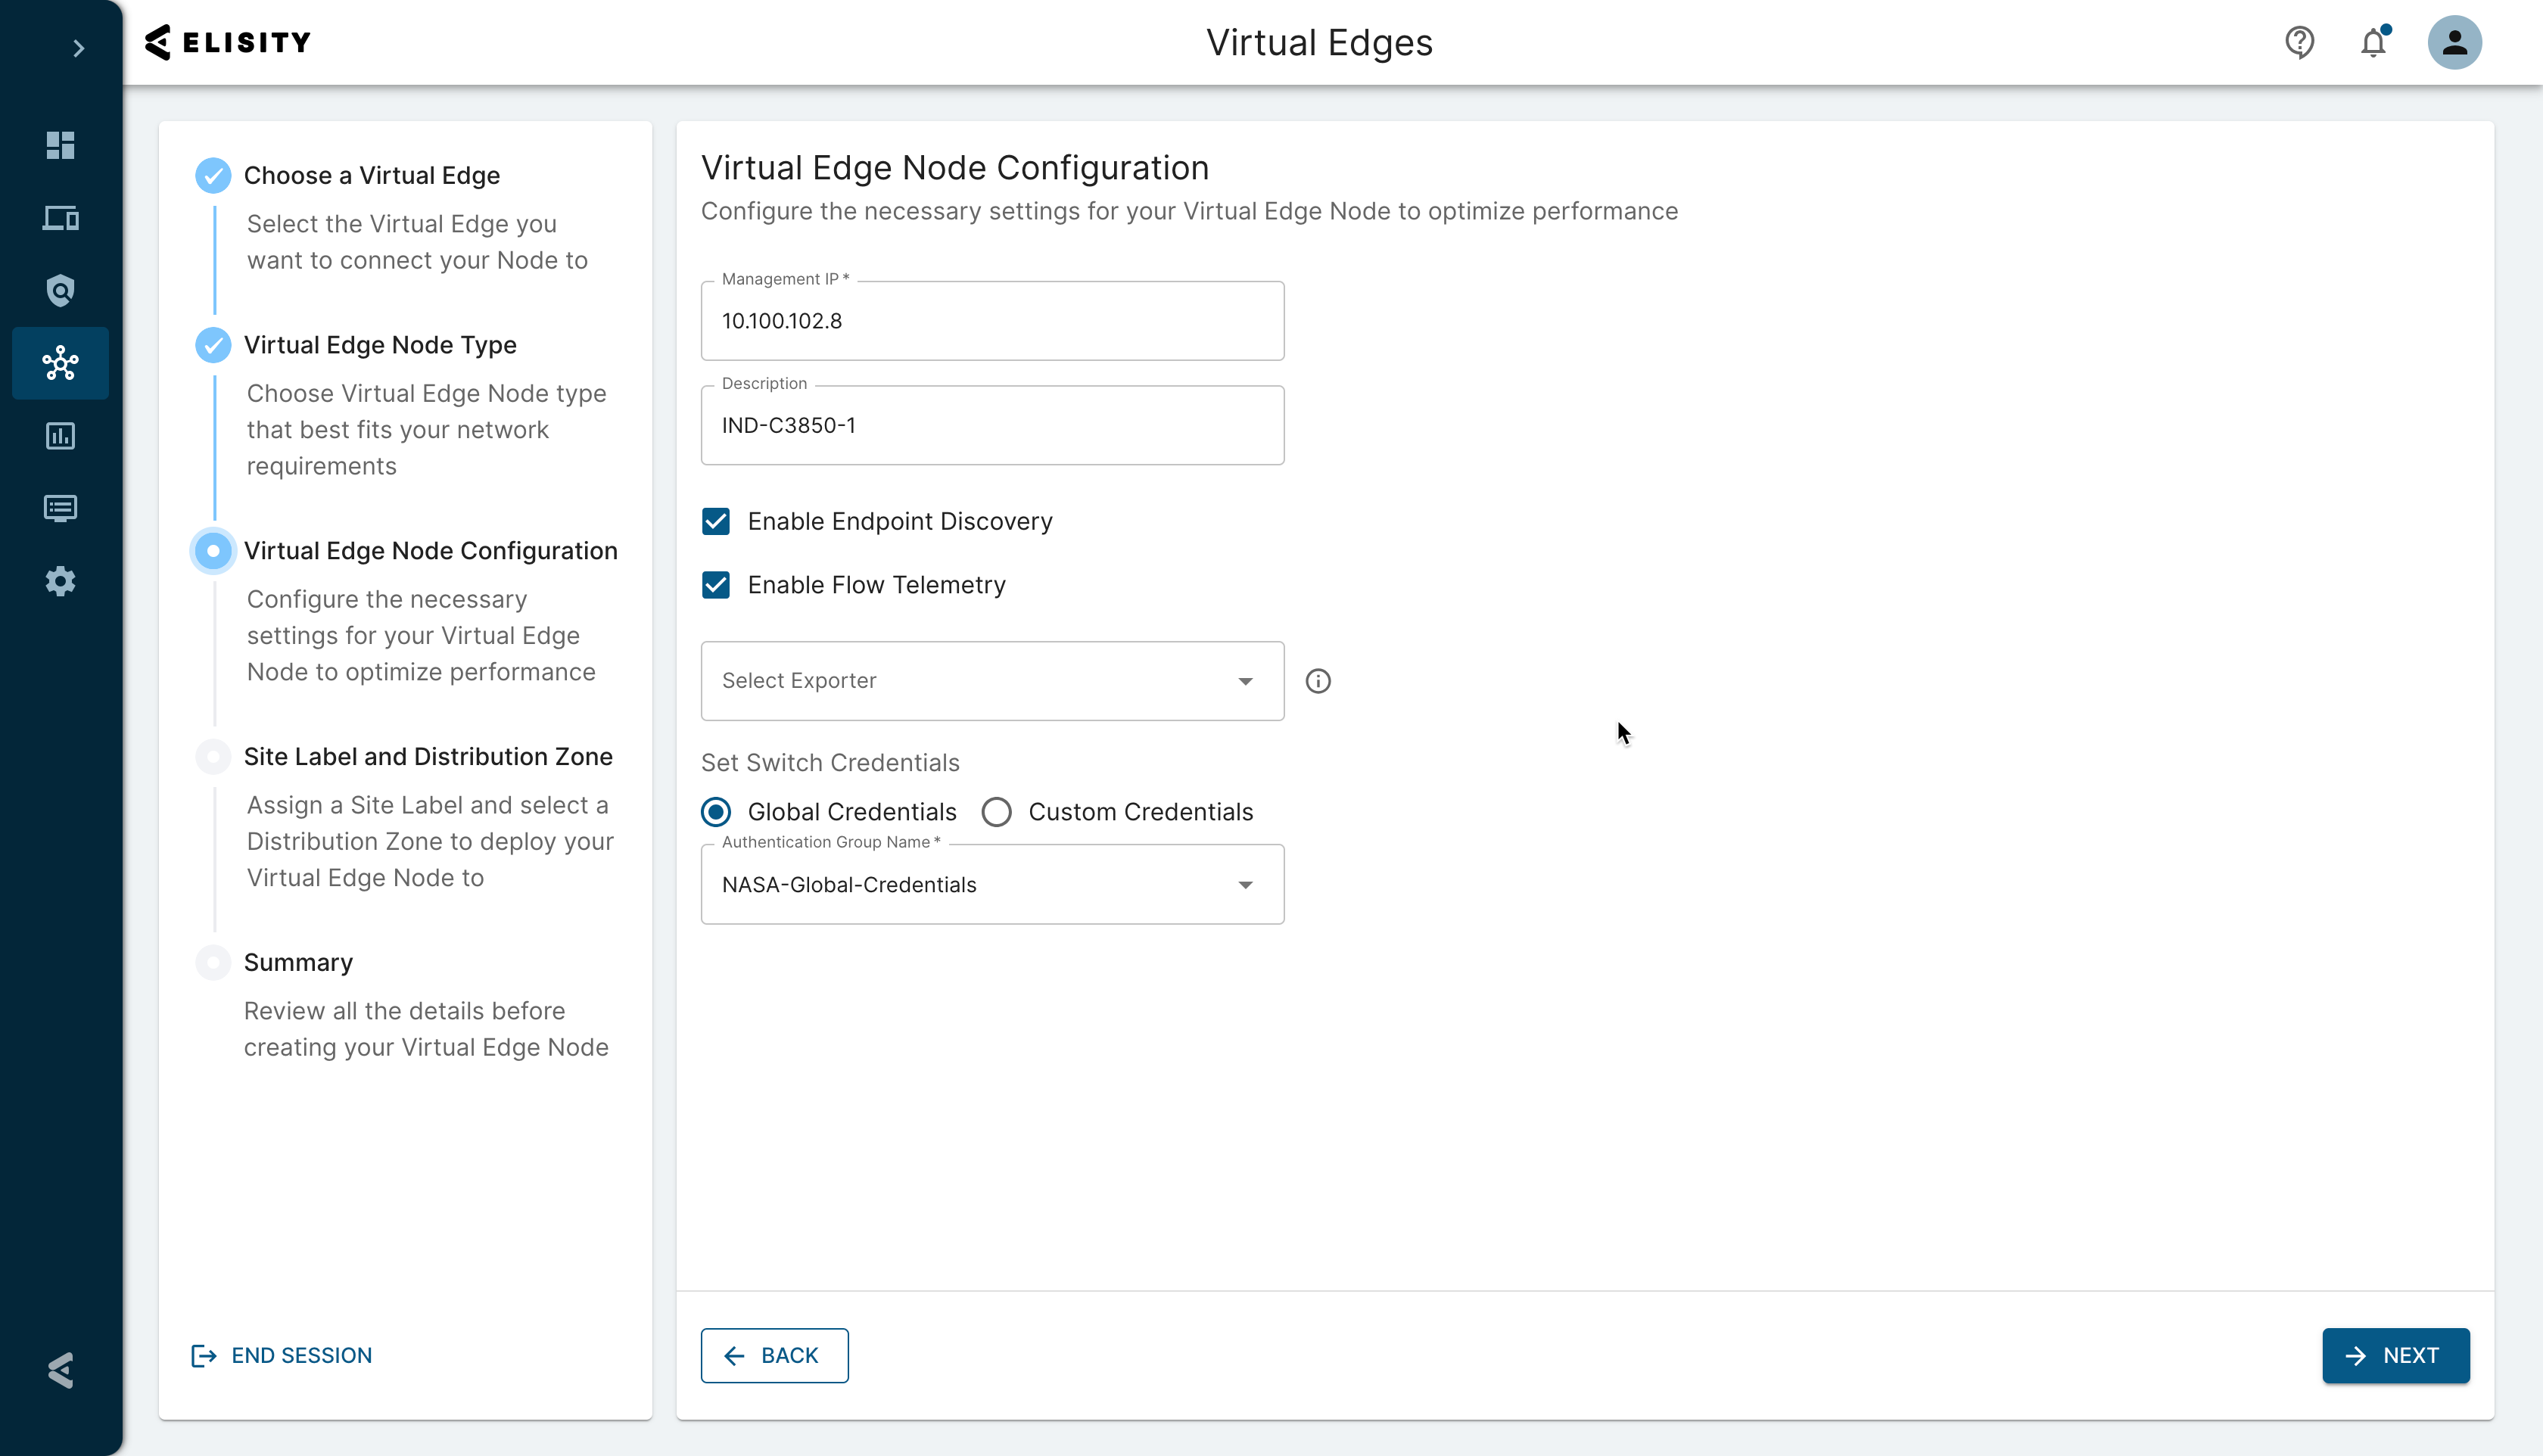Toggle Enable Flow Telemetry checkbox
This screenshot has height=1456, width=2543.
pos(716,585)
